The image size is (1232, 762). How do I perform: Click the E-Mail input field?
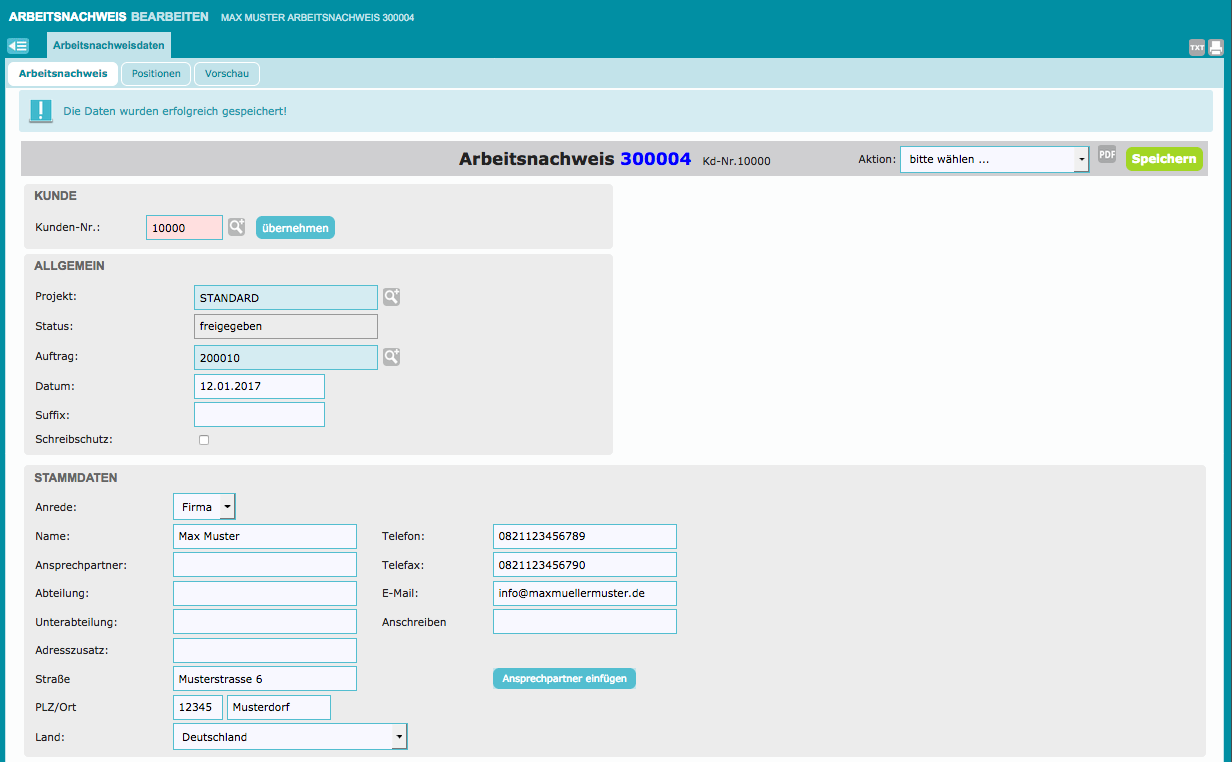pyautogui.click(x=584, y=593)
